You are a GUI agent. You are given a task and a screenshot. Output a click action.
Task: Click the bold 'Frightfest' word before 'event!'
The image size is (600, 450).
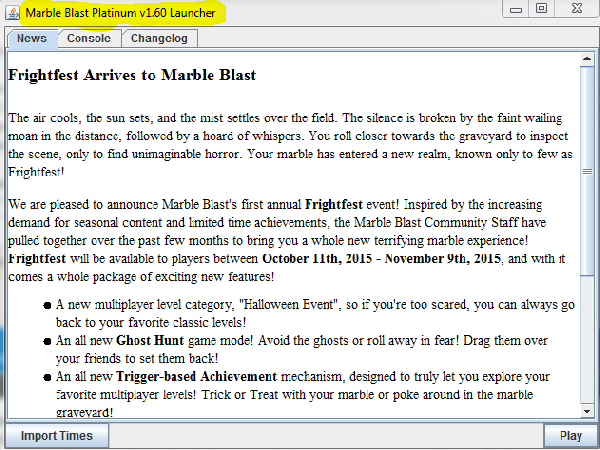click(334, 204)
